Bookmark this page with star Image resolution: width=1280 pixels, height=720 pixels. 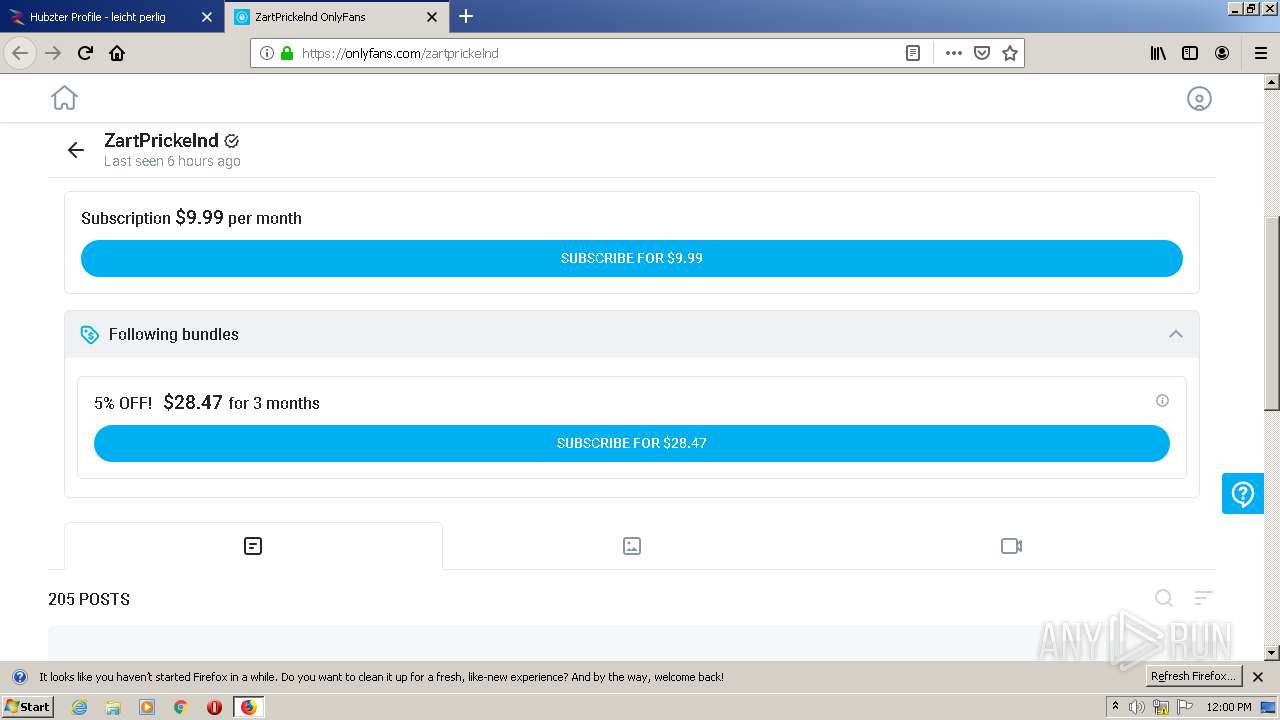1010,53
